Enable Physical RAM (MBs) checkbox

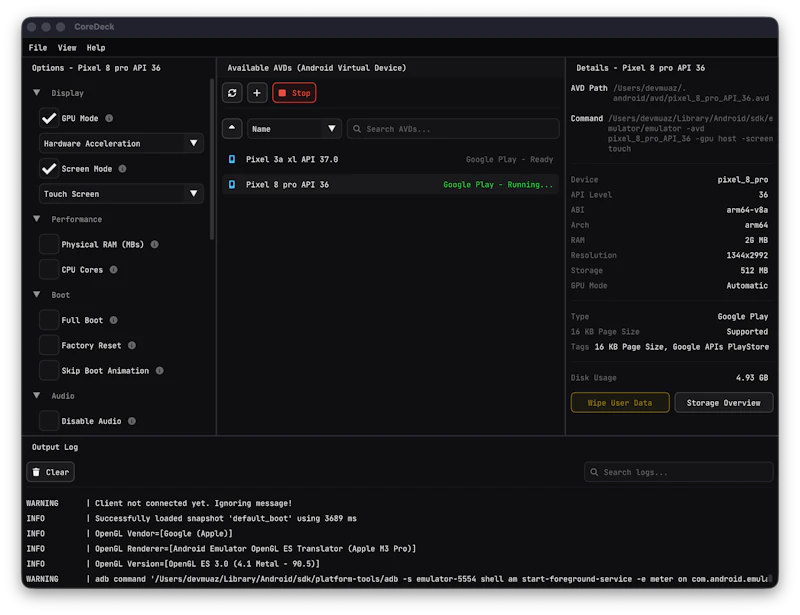coord(49,244)
